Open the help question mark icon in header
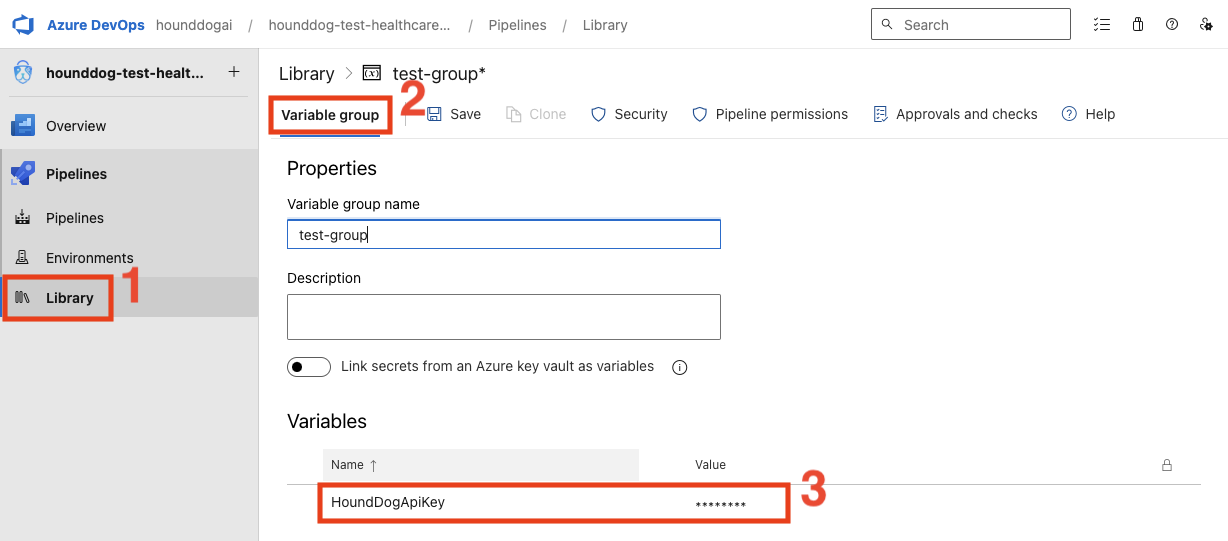 pyautogui.click(x=1172, y=25)
